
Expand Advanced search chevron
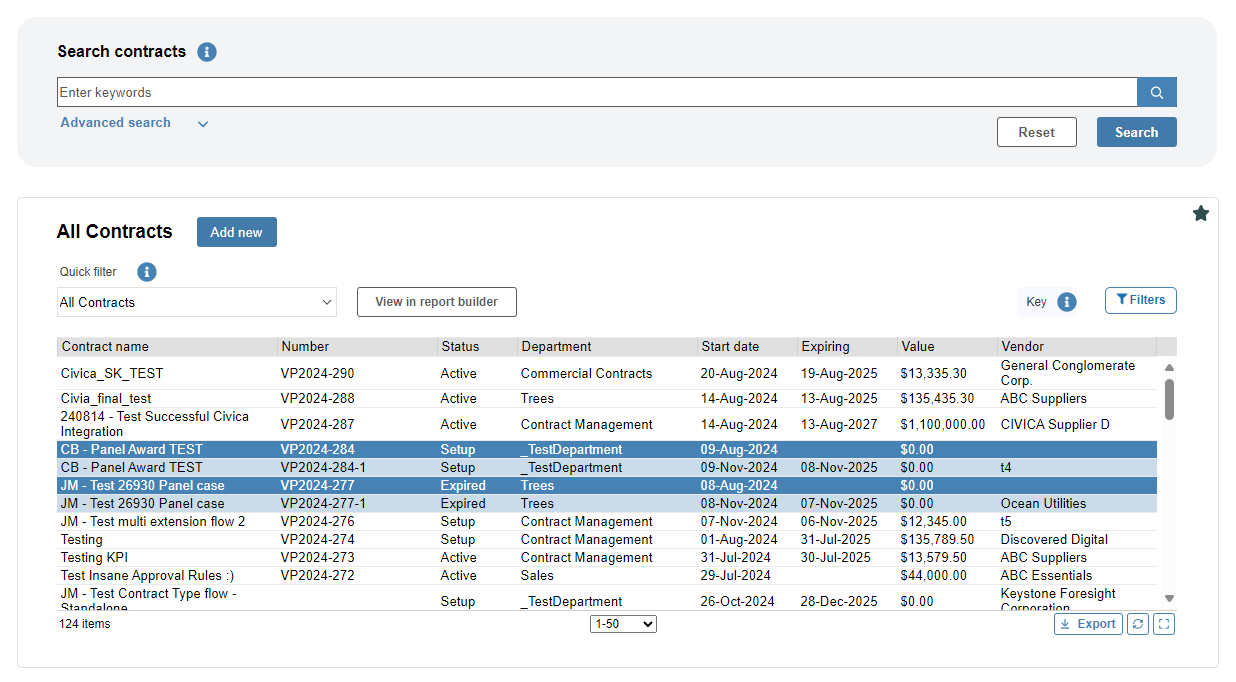203,124
